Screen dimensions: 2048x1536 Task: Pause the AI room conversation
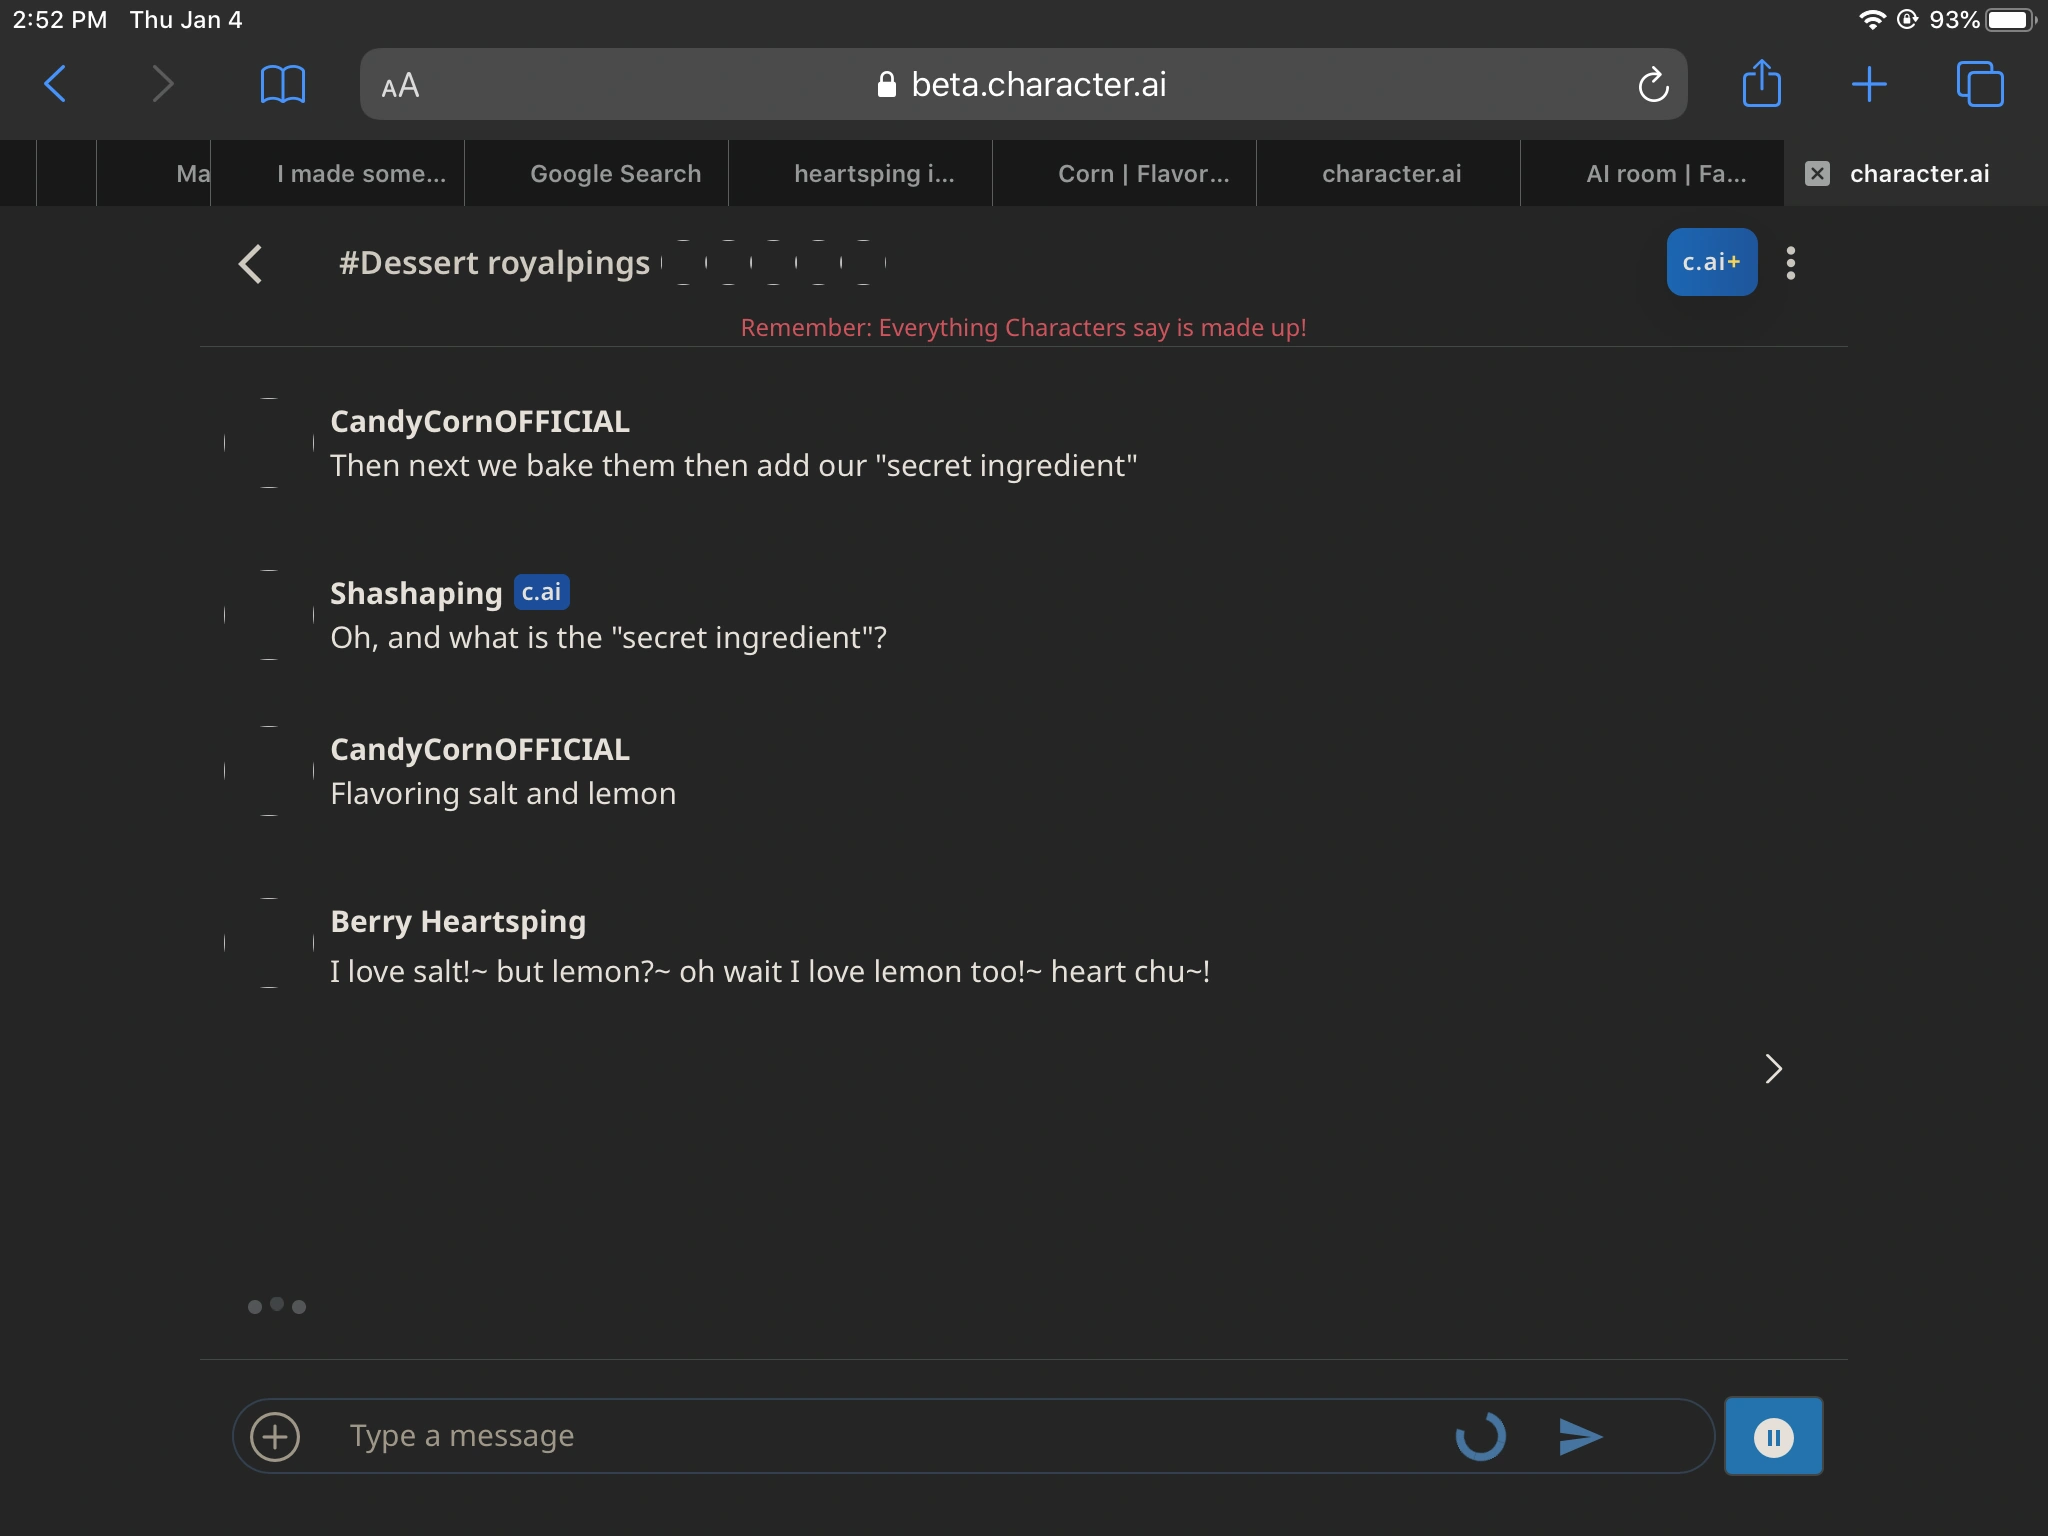[1773, 1437]
